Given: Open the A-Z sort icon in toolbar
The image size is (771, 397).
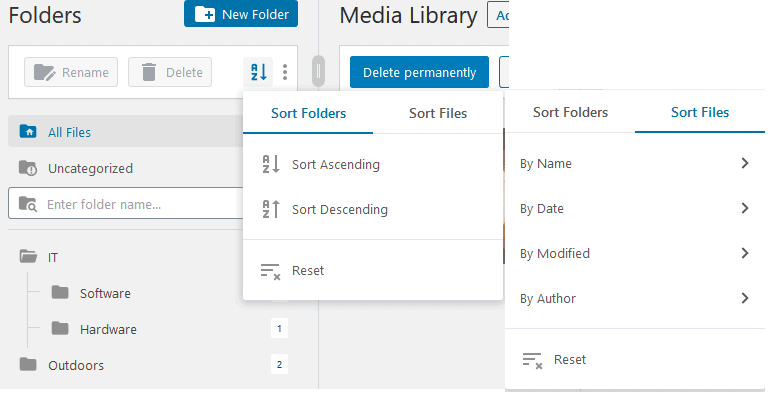Looking at the screenshot, I should tap(259, 72).
